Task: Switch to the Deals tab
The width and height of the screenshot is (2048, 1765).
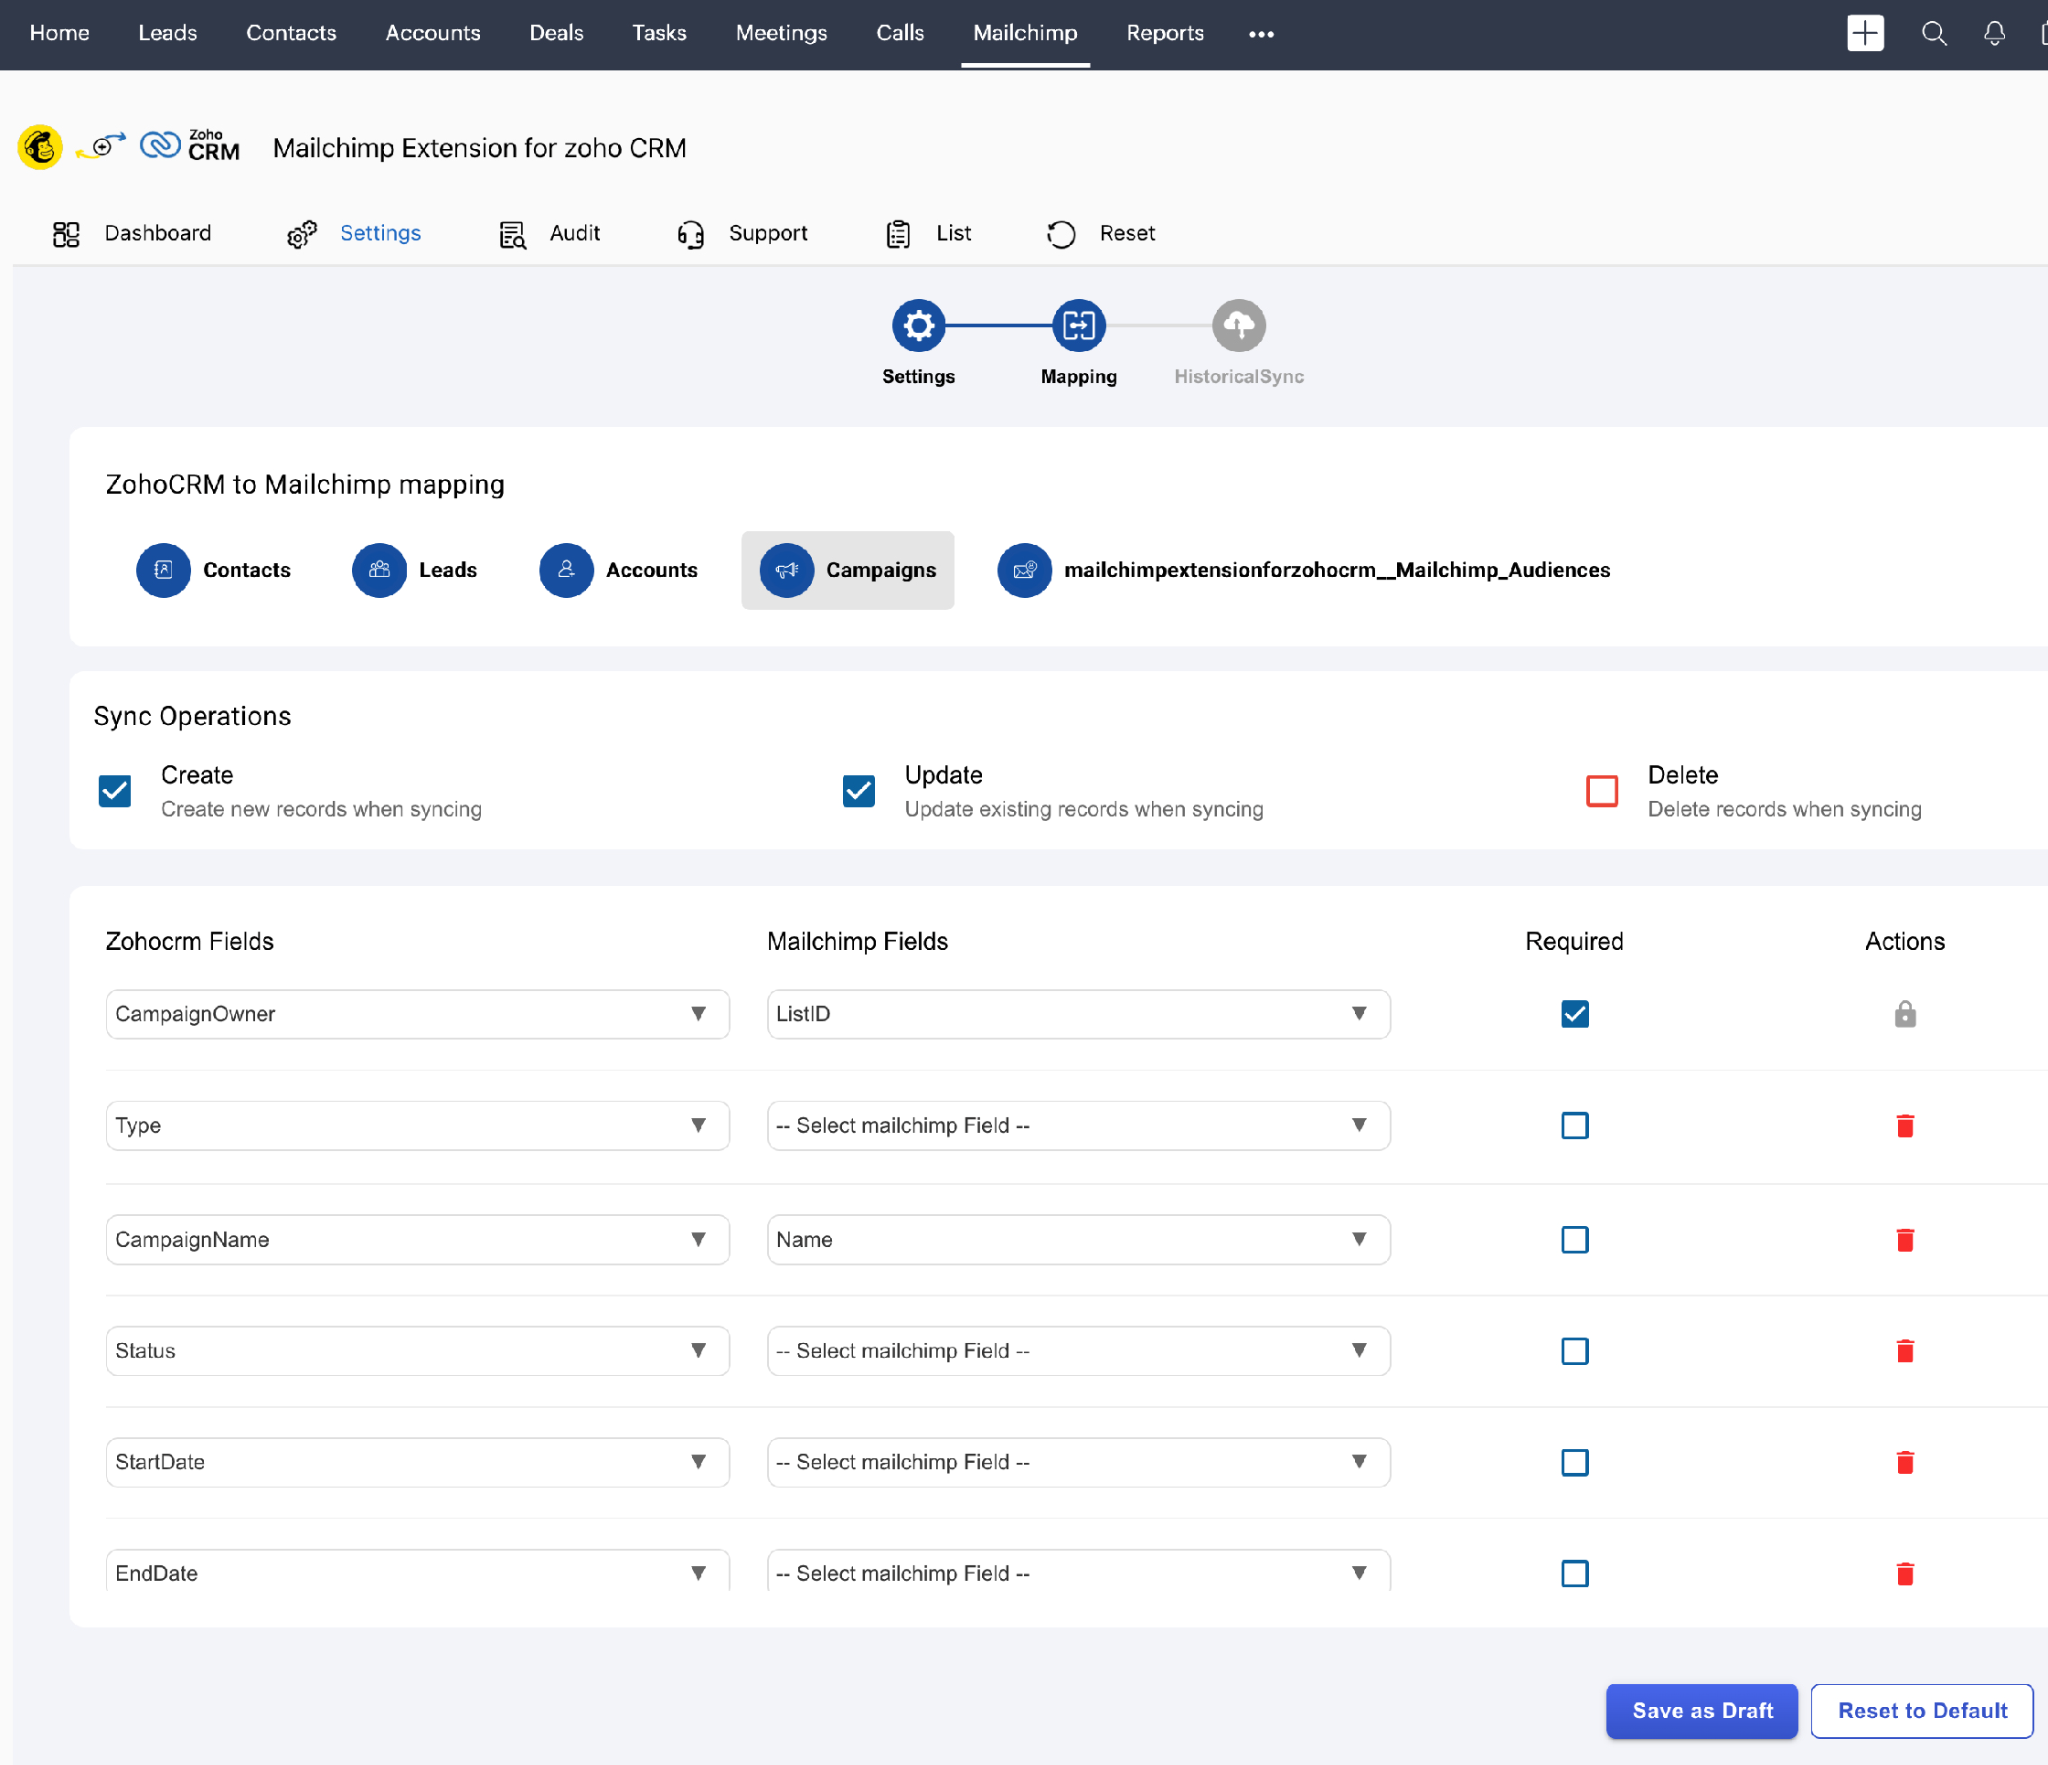Action: click(x=556, y=33)
